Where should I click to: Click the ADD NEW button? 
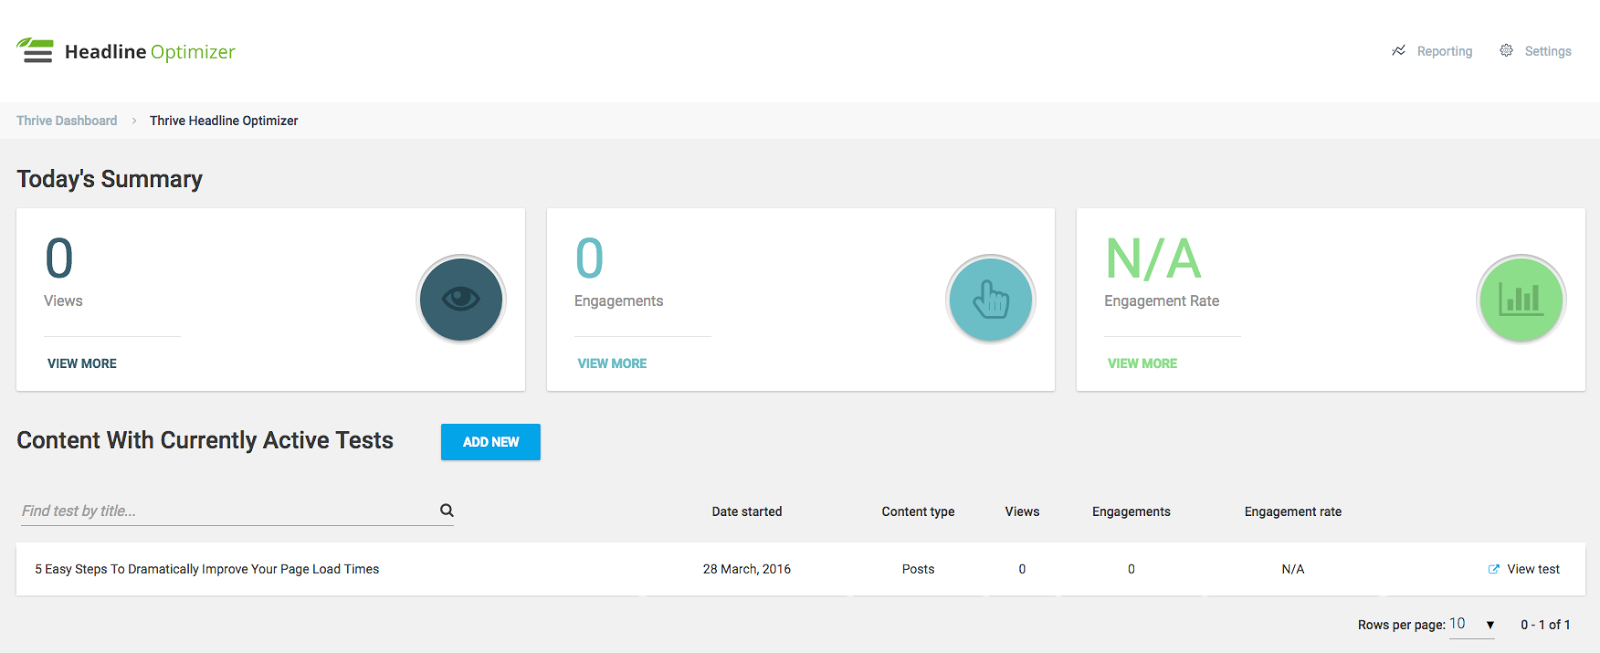click(x=491, y=442)
